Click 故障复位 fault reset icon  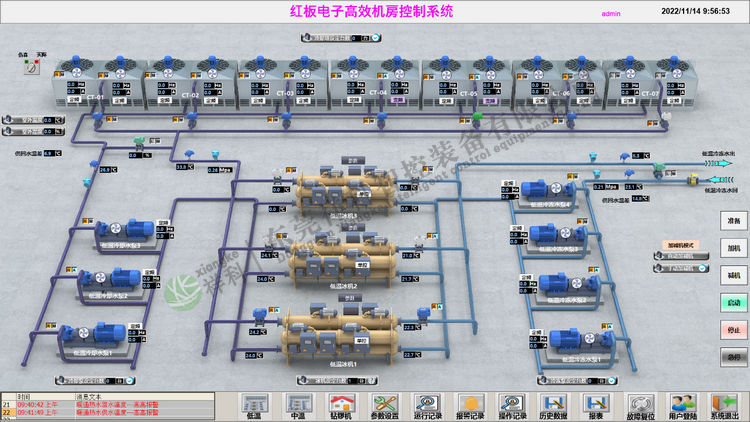[641, 404]
